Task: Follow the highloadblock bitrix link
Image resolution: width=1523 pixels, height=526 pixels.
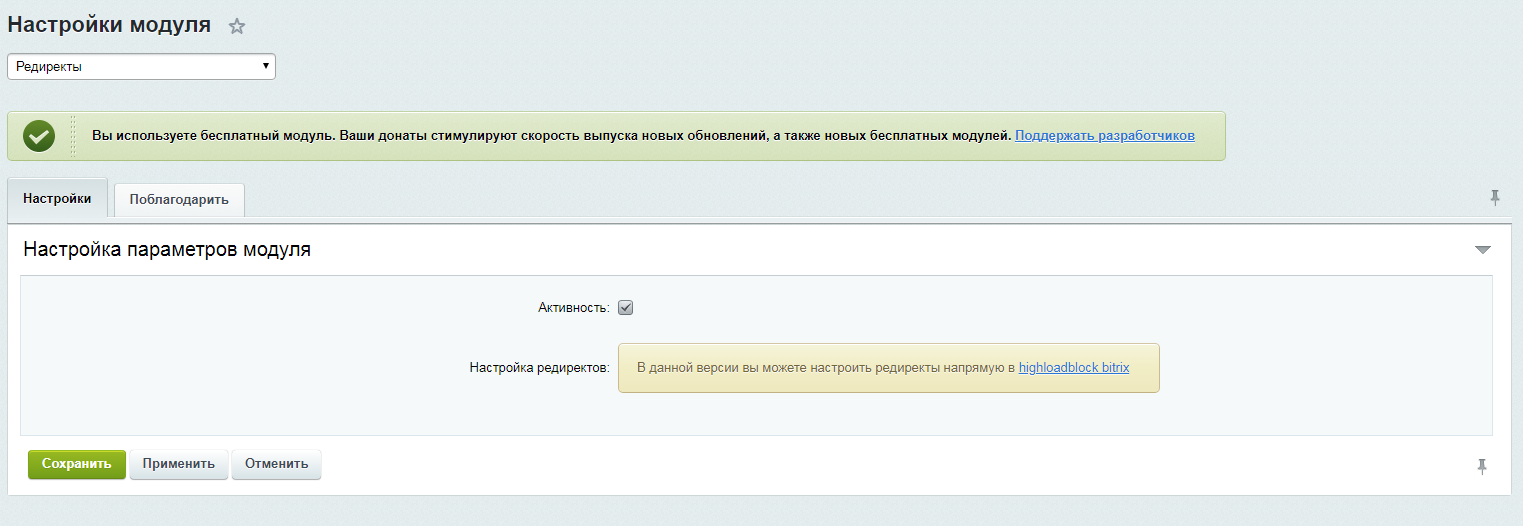Action: click(x=1073, y=368)
